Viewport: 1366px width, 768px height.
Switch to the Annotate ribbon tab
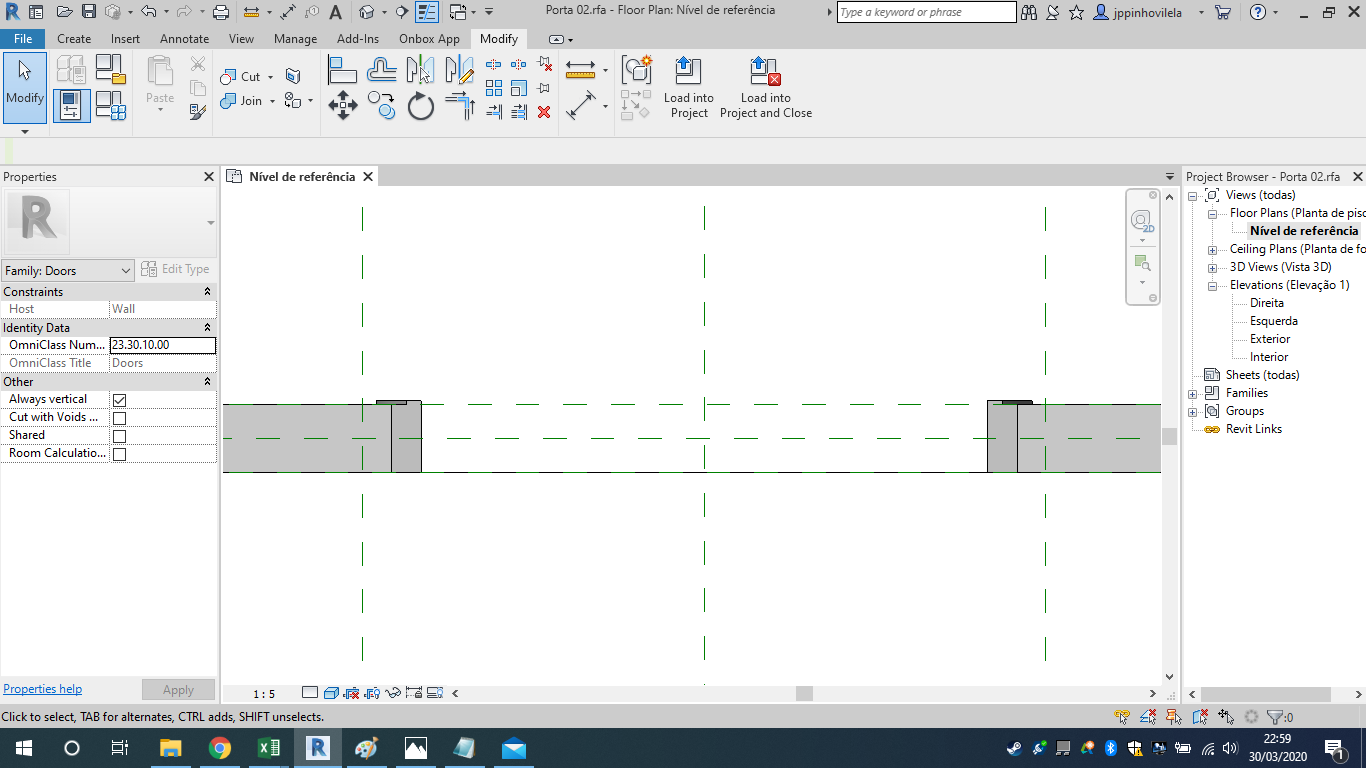click(x=184, y=39)
